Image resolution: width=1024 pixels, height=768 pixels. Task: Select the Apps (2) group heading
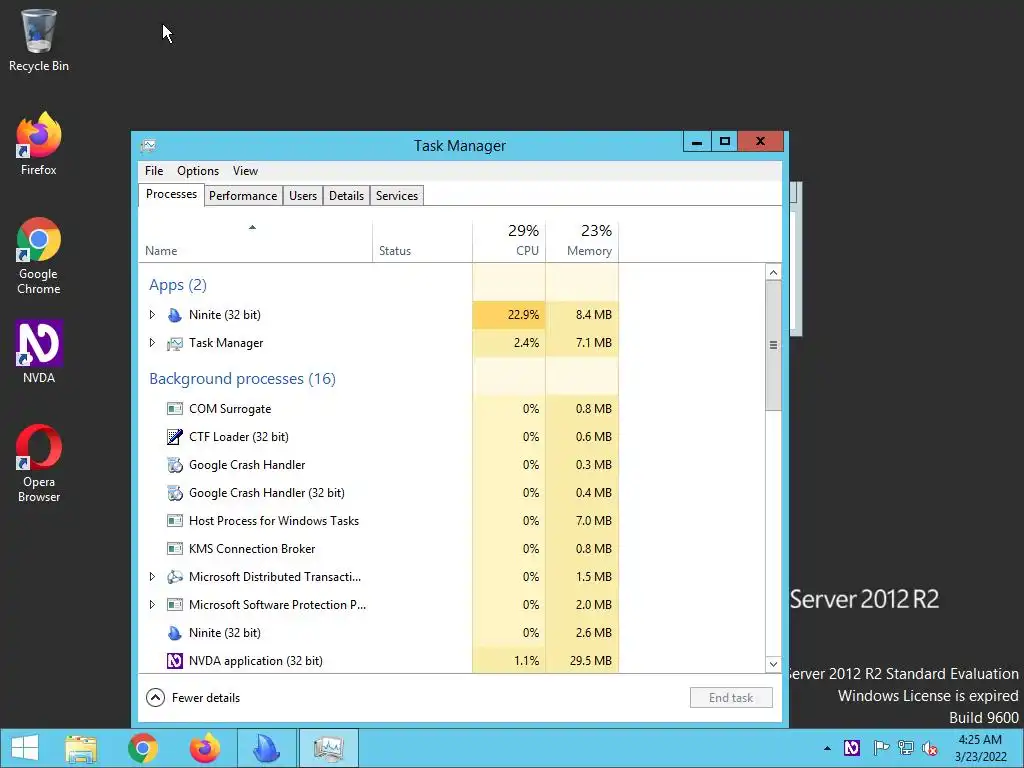click(x=178, y=285)
